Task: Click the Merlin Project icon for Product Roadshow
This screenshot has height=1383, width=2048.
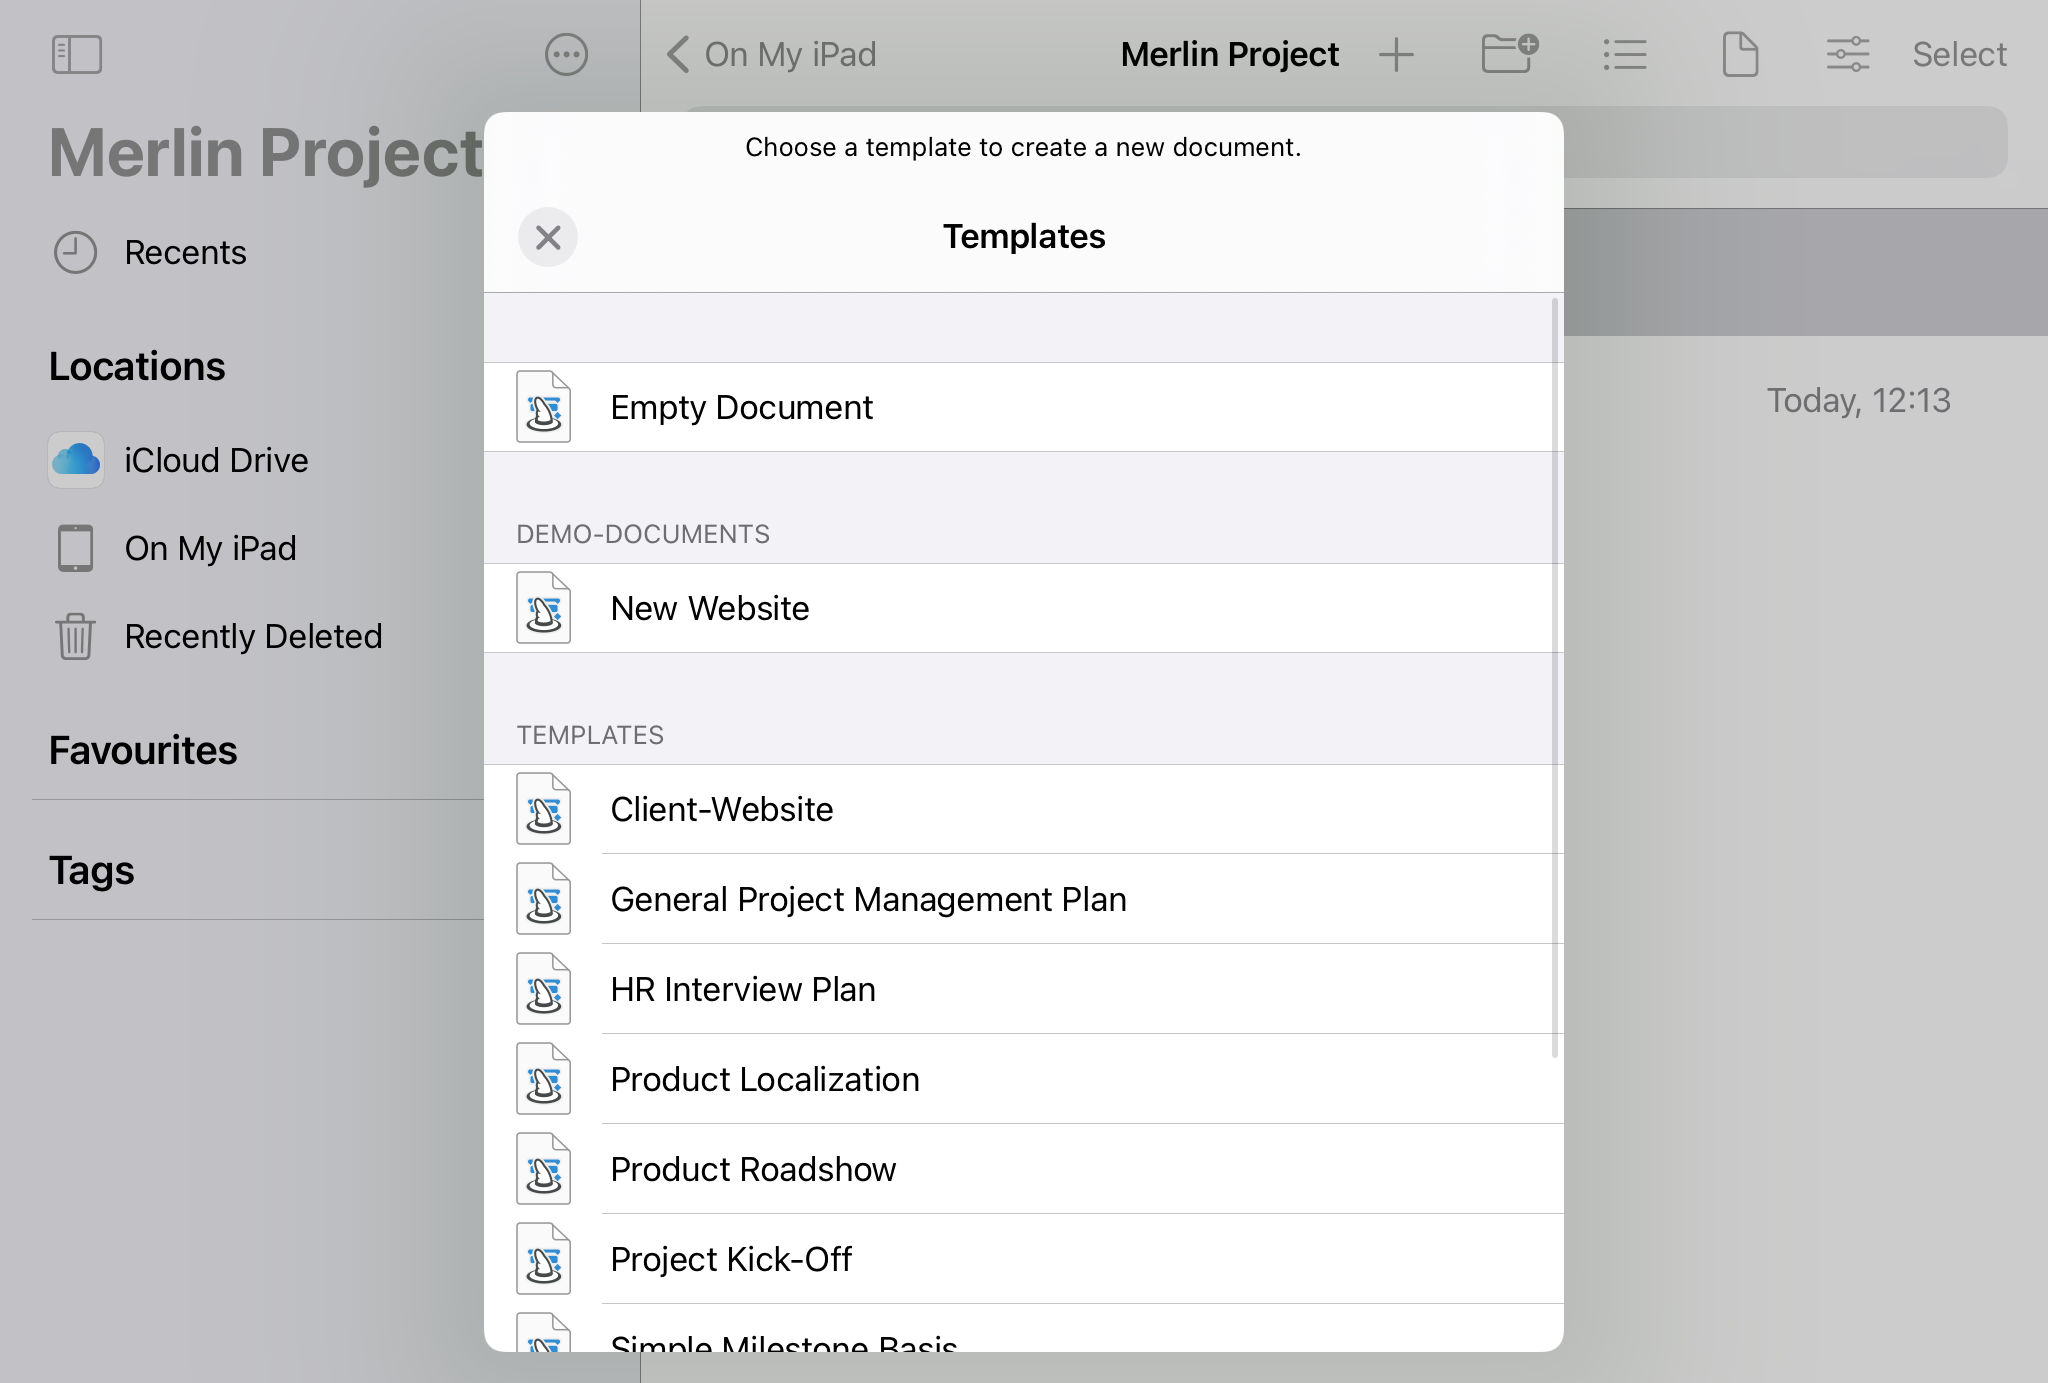Action: pyautogui.click(x=546, y=1170)
